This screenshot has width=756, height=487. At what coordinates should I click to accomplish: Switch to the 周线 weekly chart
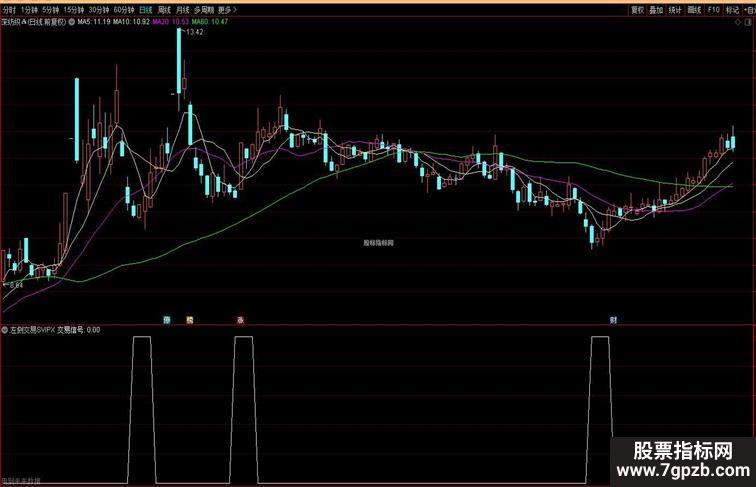[164, 10]
